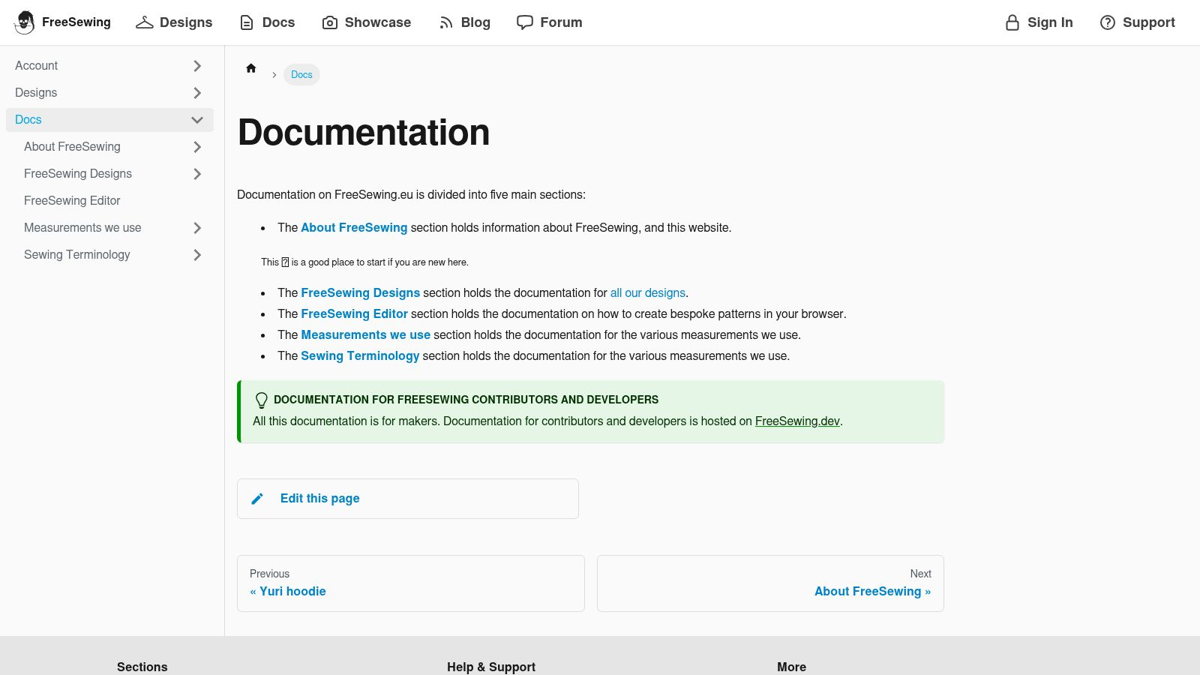Select Sewing Terminology in the sidebar
This screenshot has height=675, width=1200.
77,254
